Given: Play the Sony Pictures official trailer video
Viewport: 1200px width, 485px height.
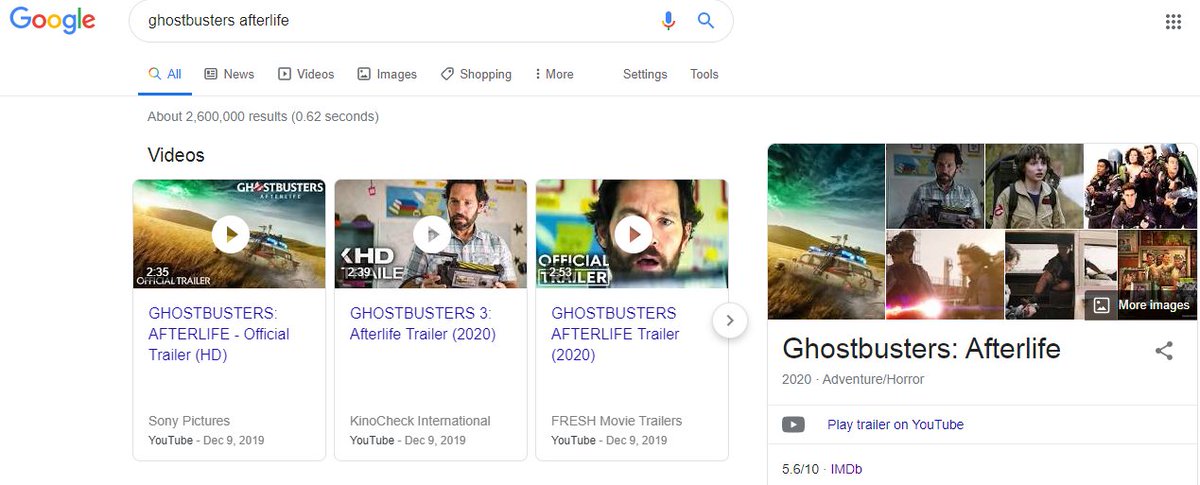Looking at the screenshot, I should (230, 234).
